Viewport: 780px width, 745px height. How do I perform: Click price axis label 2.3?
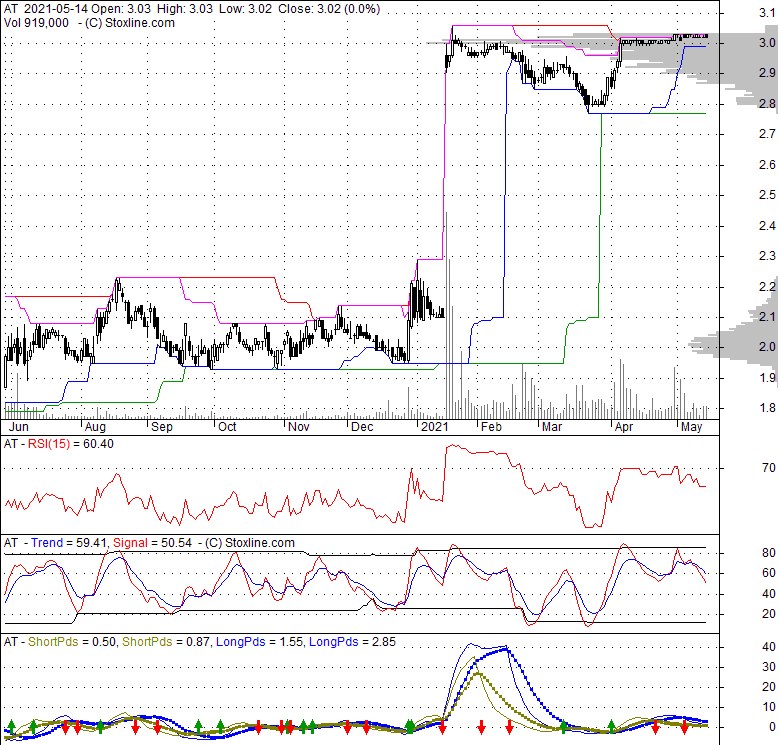768,256
